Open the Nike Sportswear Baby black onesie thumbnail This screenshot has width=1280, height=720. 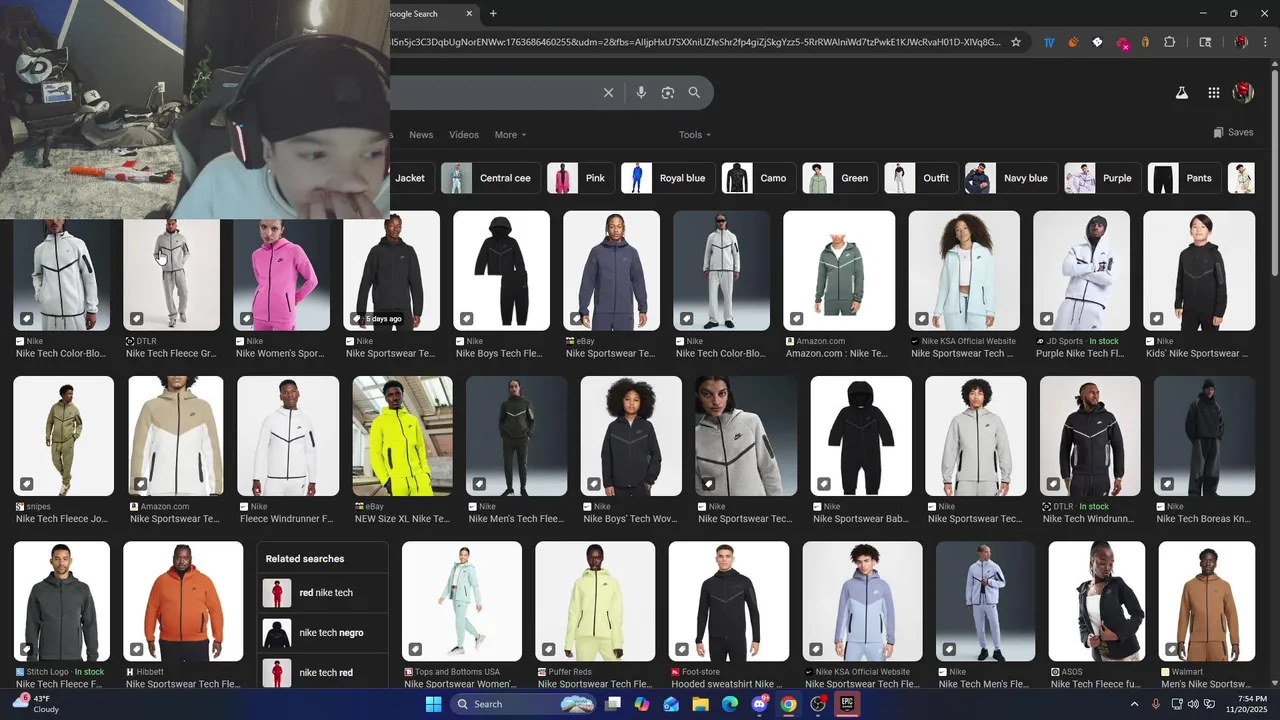click(861, 436)
